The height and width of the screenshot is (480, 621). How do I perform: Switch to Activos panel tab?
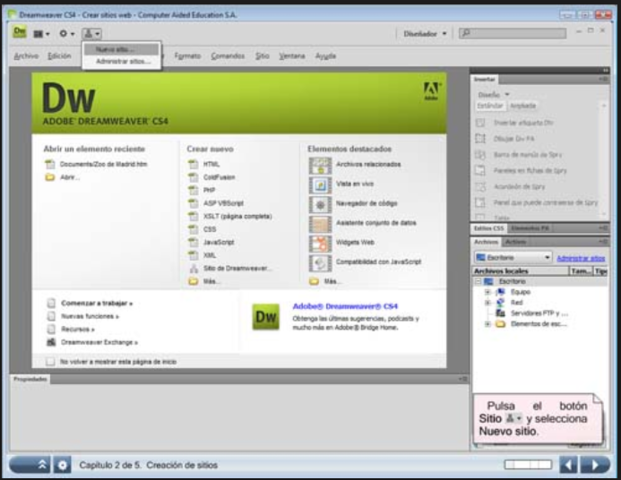tap(516, 242)
